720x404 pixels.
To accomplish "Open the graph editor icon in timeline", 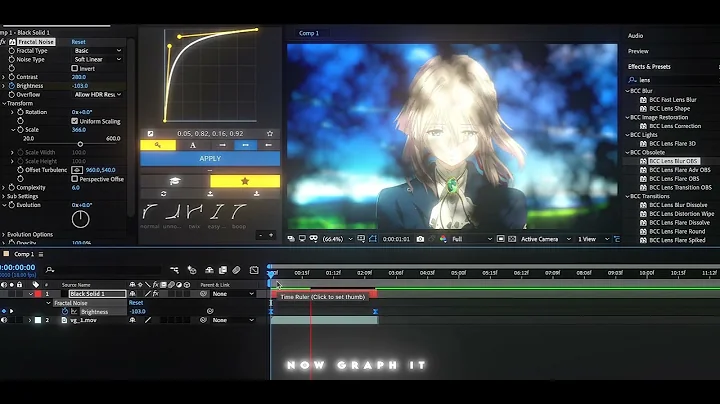I will pos(254,270).
